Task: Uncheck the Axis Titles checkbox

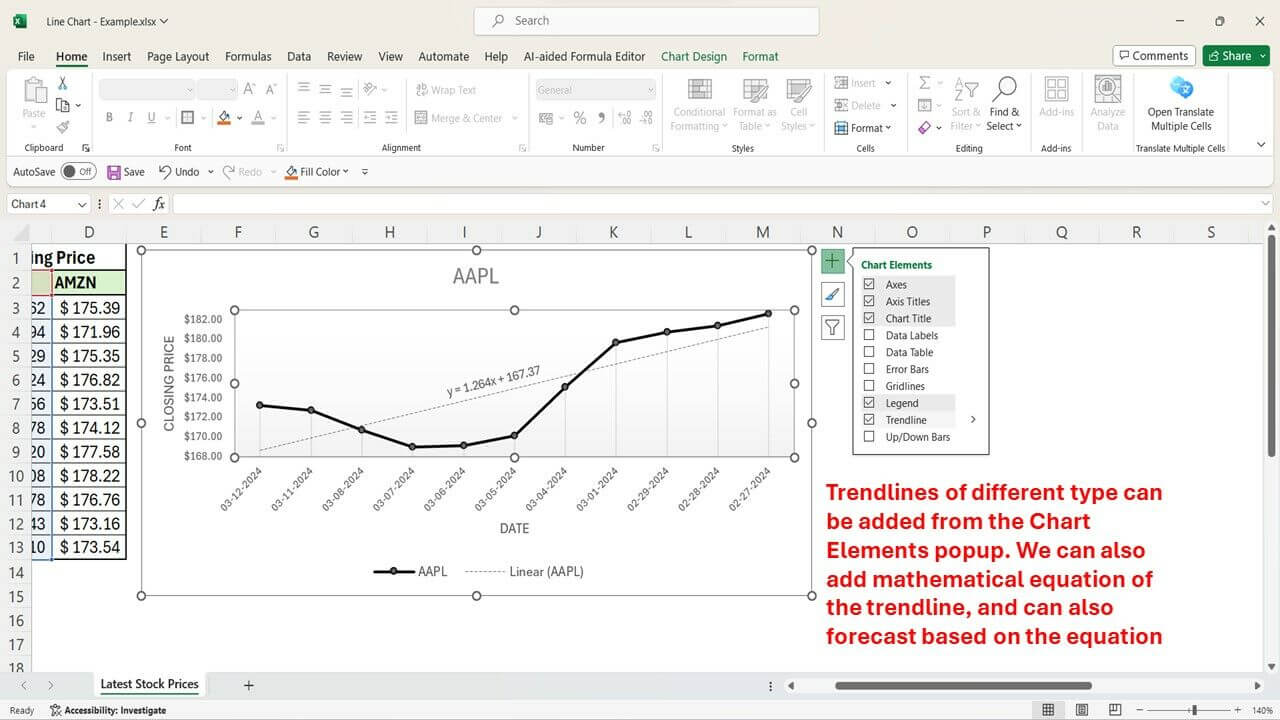Action: tap(869, 301)
